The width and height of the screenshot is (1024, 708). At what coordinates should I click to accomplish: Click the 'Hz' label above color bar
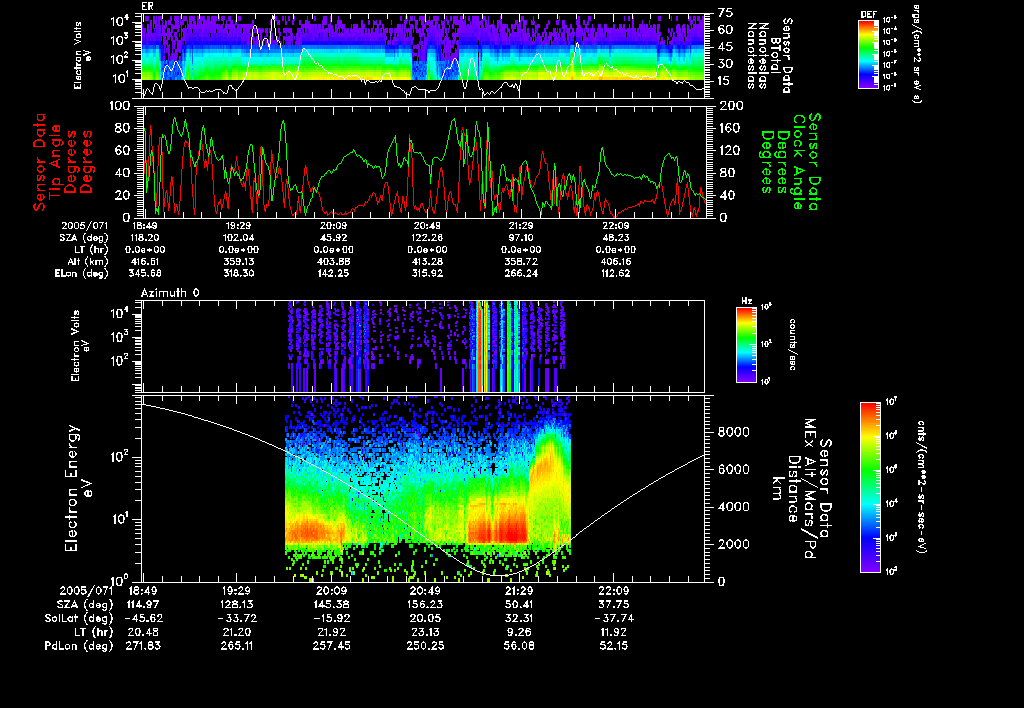point(746,301)
